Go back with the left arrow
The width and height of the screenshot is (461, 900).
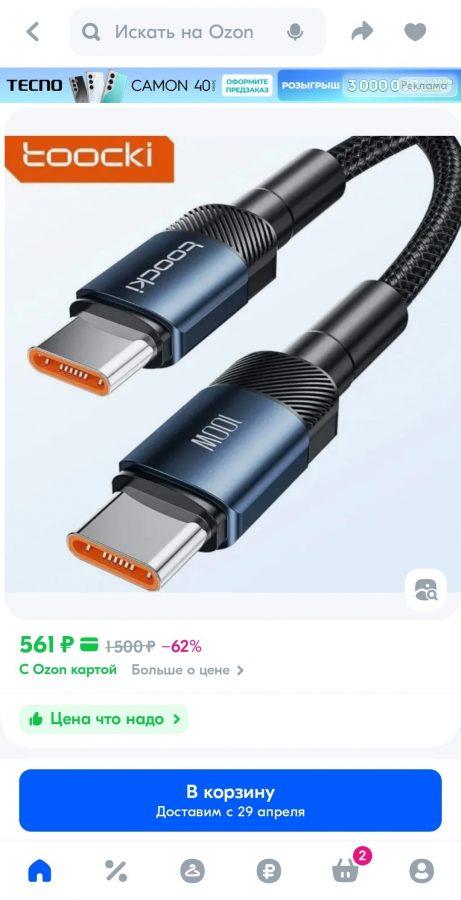(x=33, y=32)
